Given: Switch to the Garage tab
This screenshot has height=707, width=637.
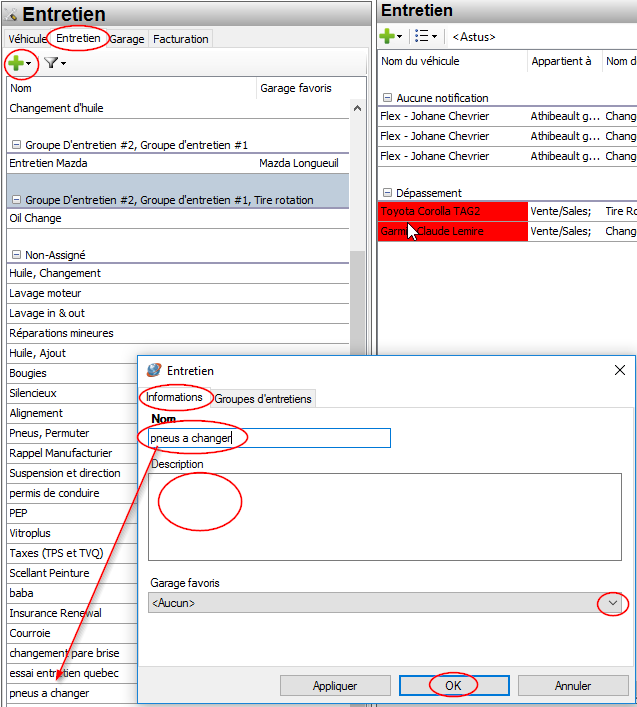Looking at the screenshot, I should (127, 39).
